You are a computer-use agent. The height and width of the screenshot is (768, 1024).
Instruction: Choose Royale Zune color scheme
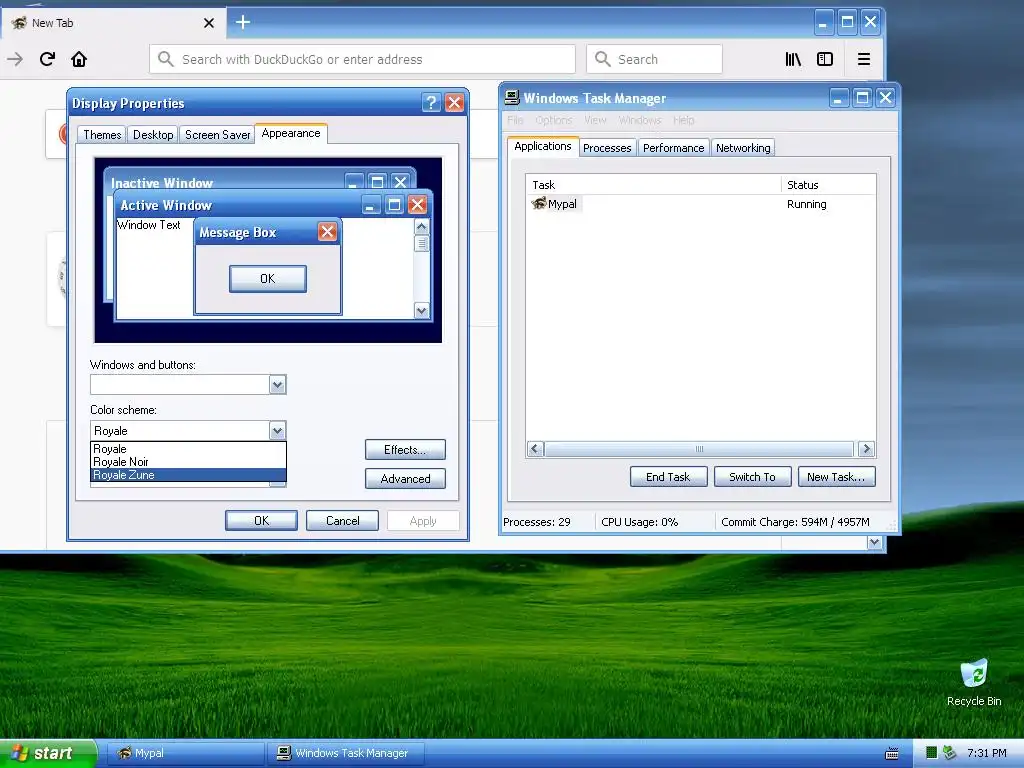188,475
